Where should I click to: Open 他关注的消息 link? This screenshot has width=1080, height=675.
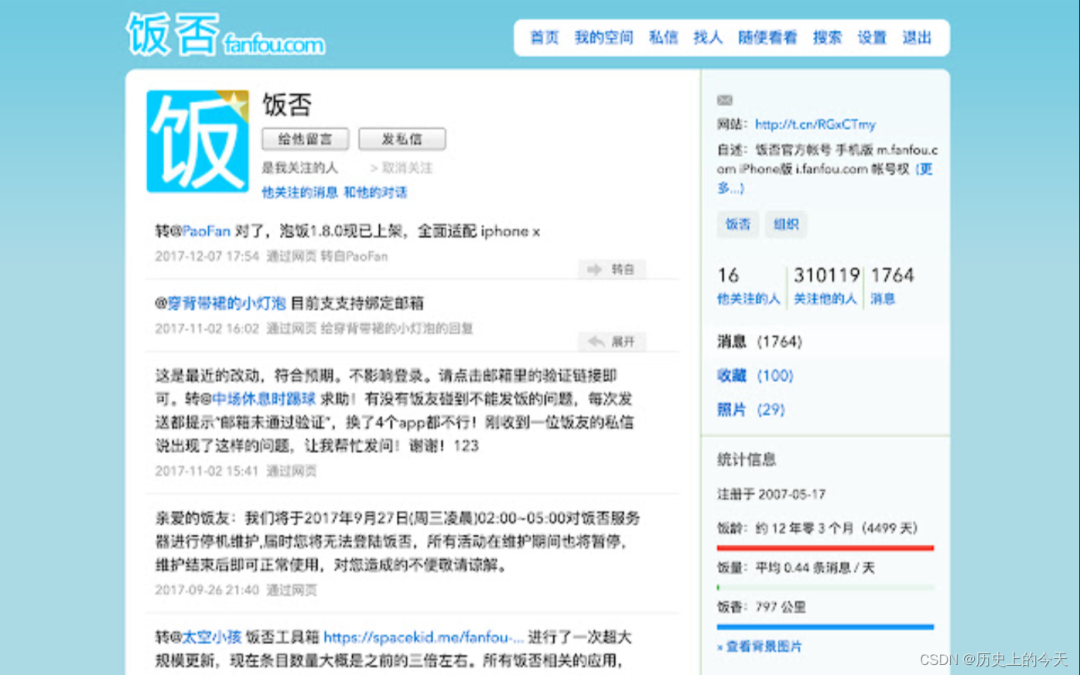(300, 192)
